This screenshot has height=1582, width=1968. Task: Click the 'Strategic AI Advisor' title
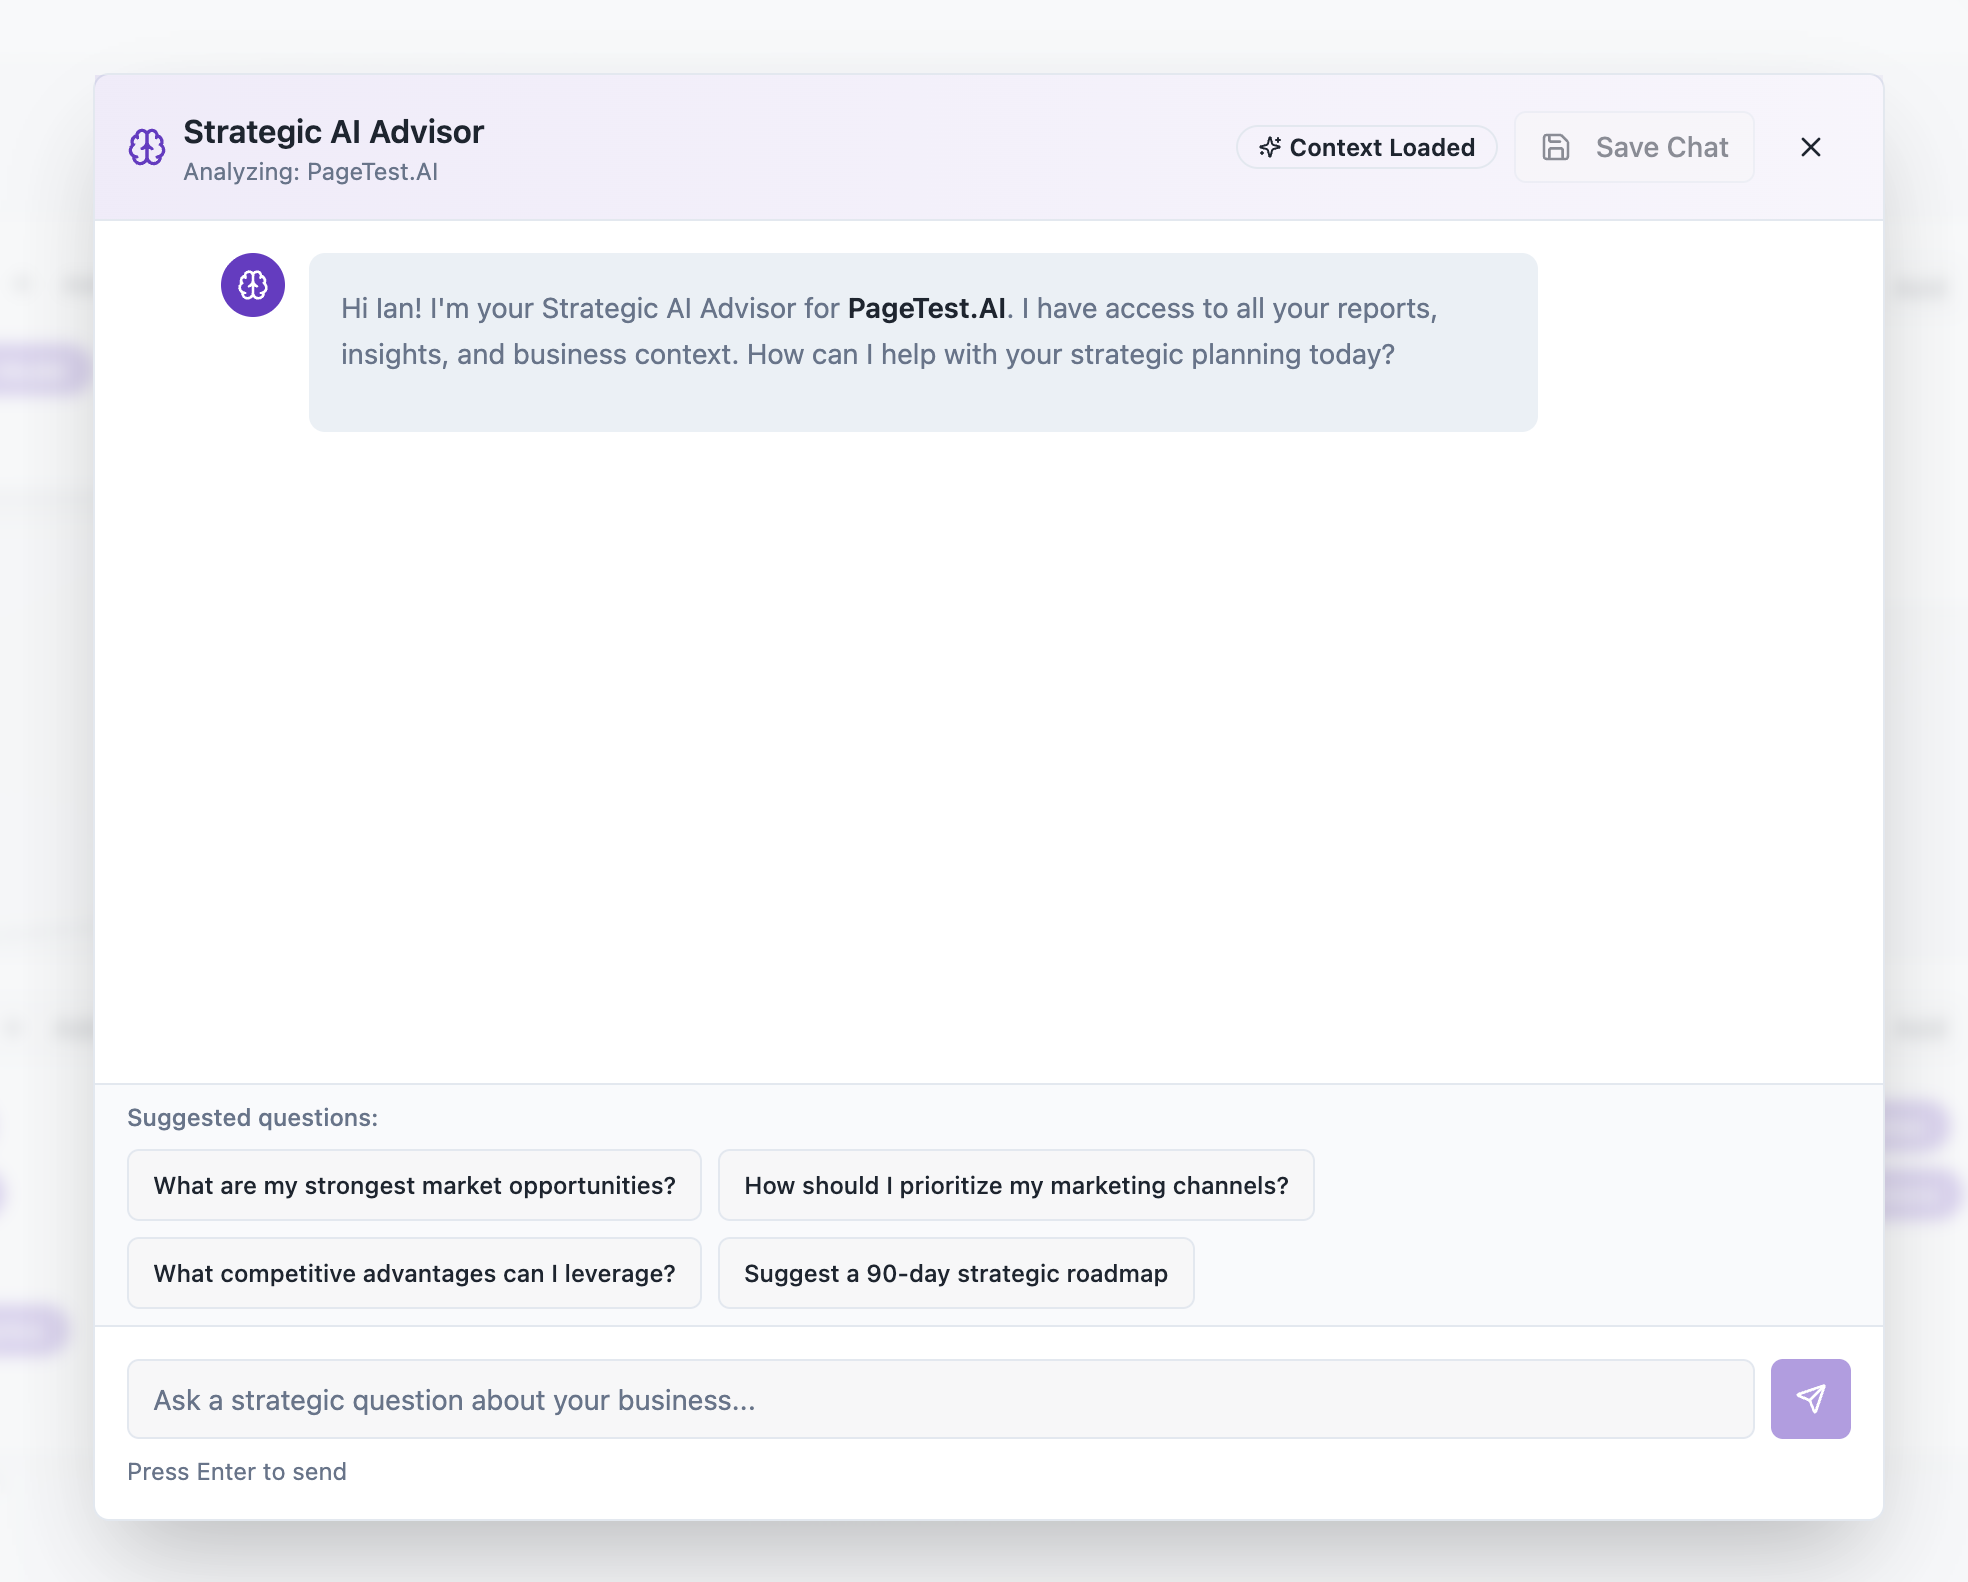pyautogui.click(x=334, y=131)
